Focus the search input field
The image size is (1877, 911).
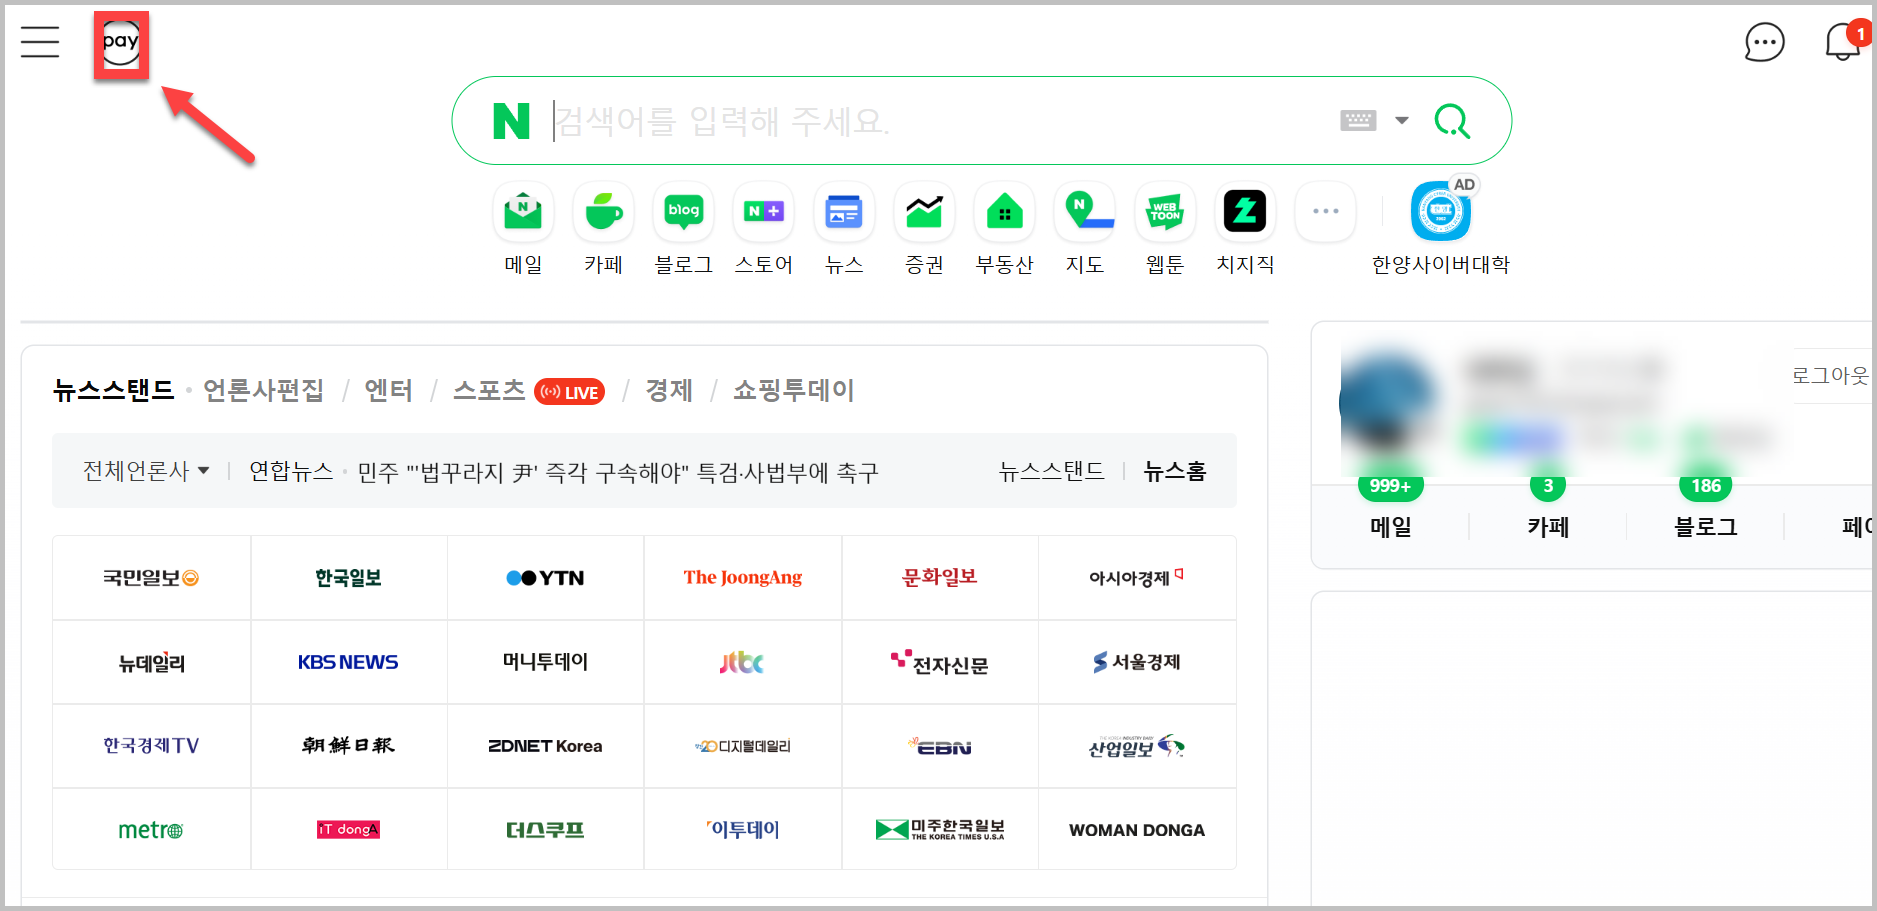coord(940,121)
